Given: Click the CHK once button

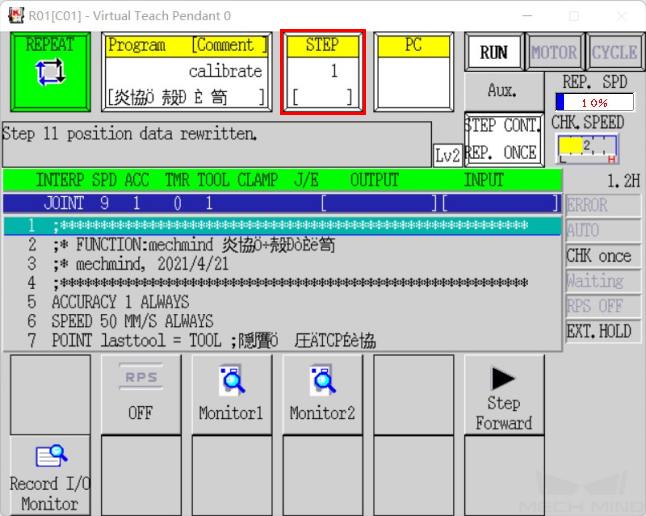Looking at the screenshot, I should 598,255.
